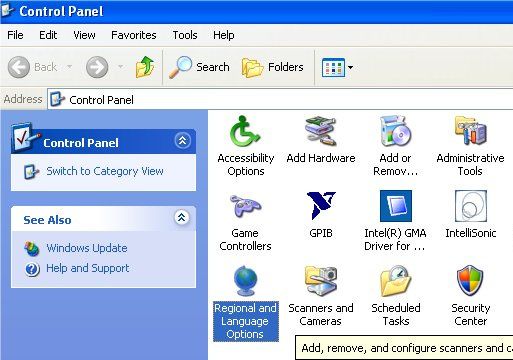Open Accessibility Options applet icon
Image resolution: width=513 pixels, height=360 pixels.
(245, 131)
